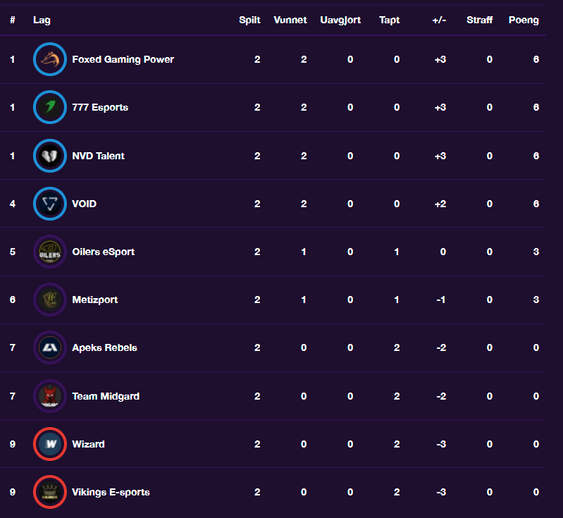Select the Apeks Rebels logo
This screenshot has height=518, width=563.
pos(50,347)
